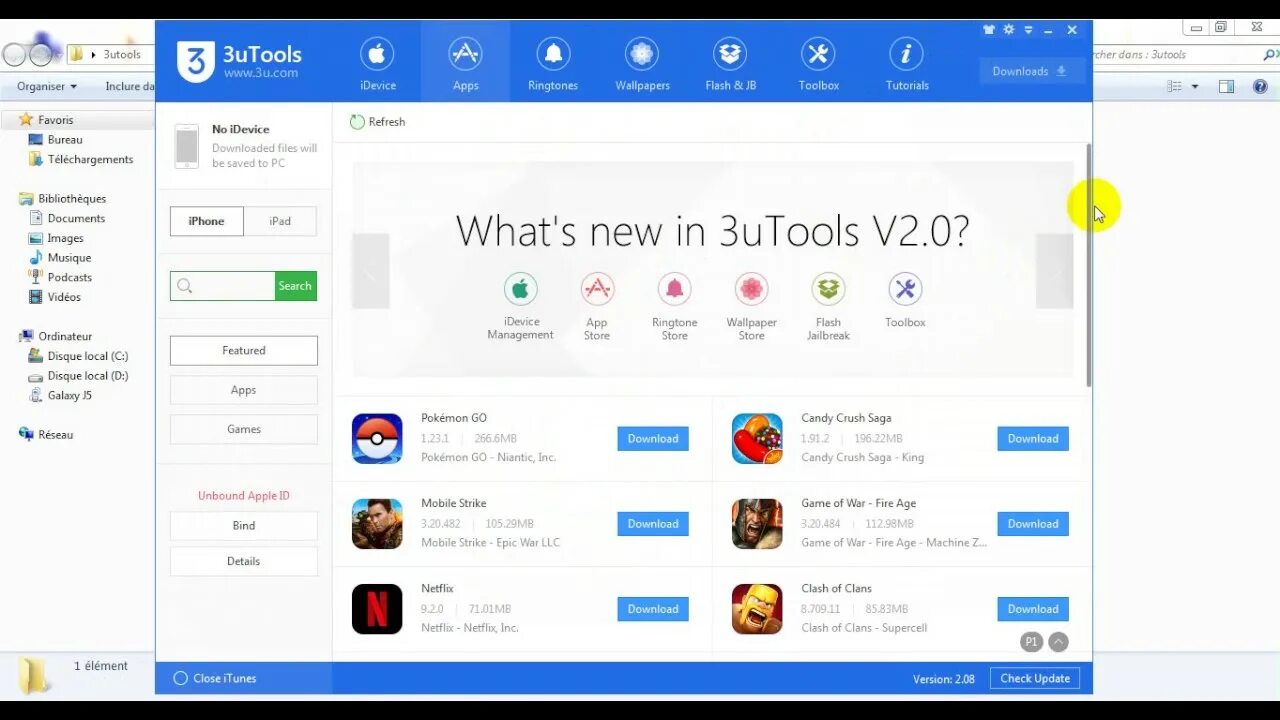1280x720 pixels.
Task: Open the Downloads manager
Action: coord(1030,71)
